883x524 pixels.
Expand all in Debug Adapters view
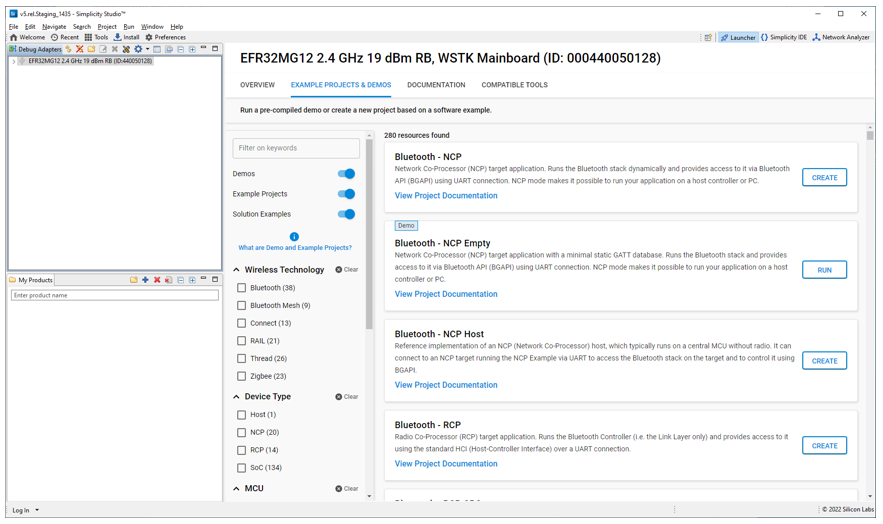pyautogui.click(x=192, y=50)
